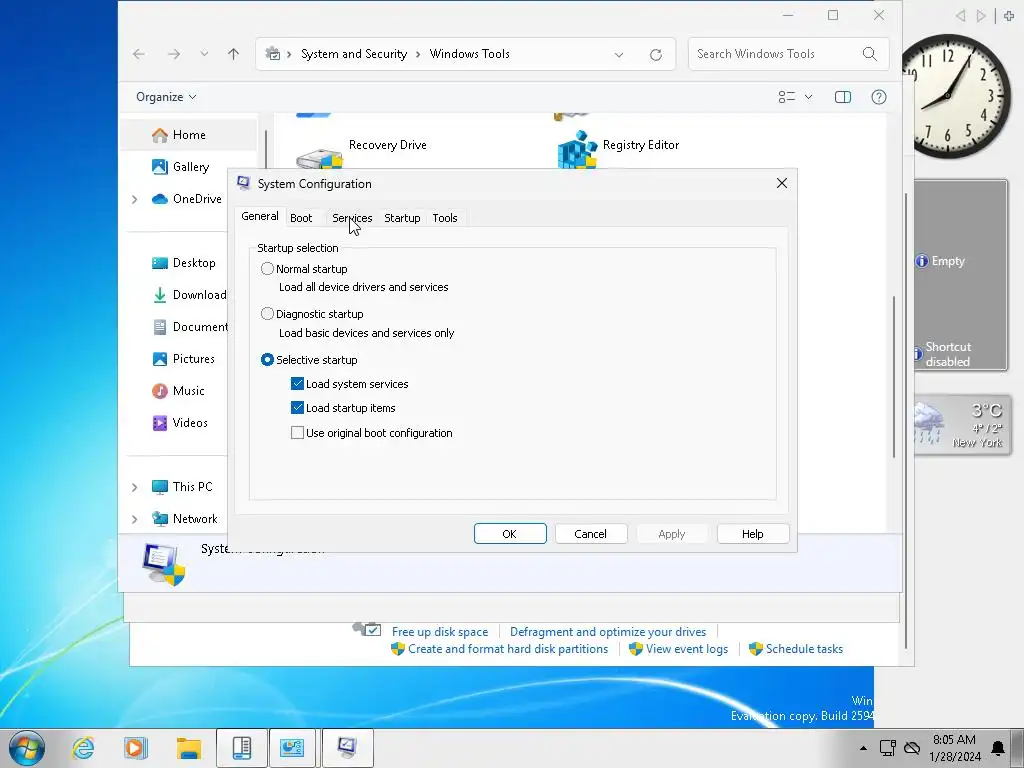This screenshot has width=1024, height=768.
Task: Switch to Control Panel taskbar button
Action: (x=293, y=748)
